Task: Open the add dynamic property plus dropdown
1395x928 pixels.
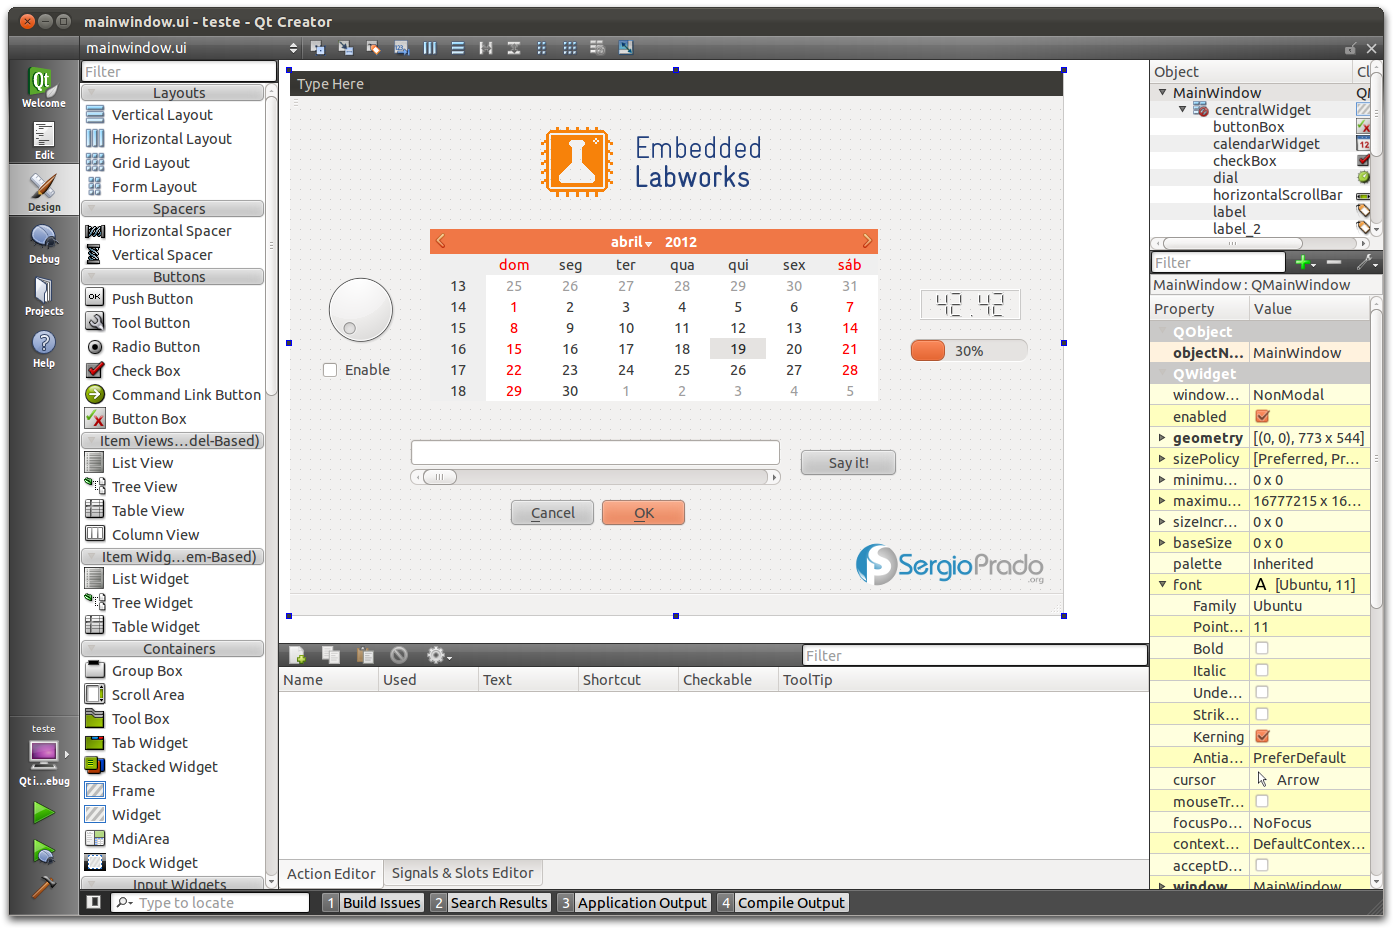Action: (1305, 262)
